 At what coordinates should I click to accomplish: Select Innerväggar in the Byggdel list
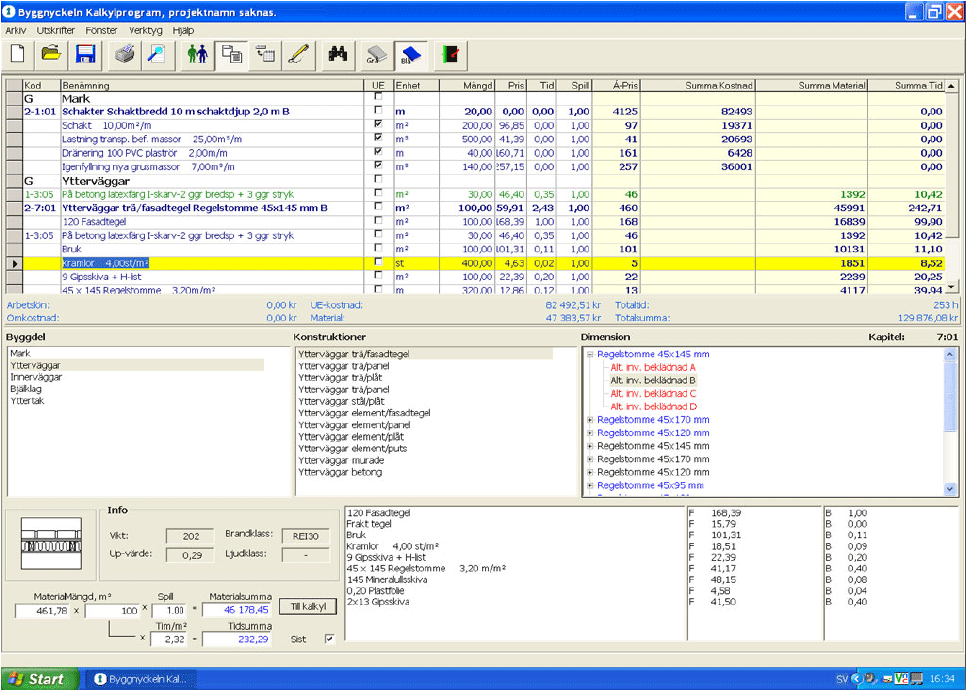click(36, 377)
